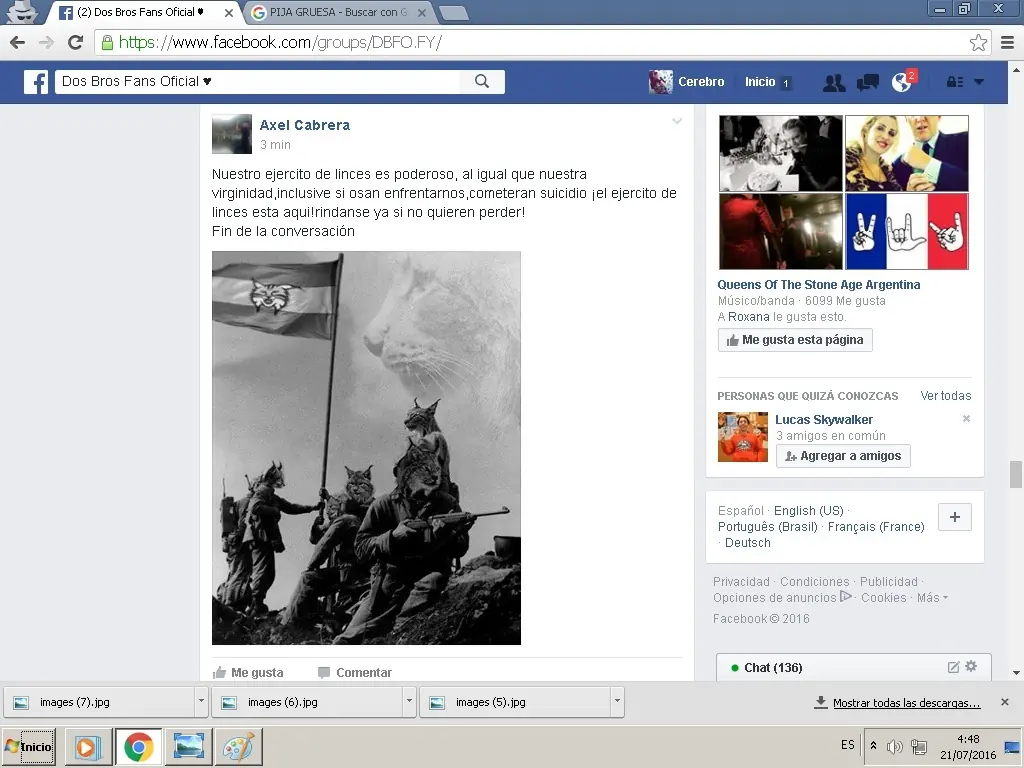This screenshot has width=1024, height=768.
Task: Open notifications globe icon
Action: [902, 82]
